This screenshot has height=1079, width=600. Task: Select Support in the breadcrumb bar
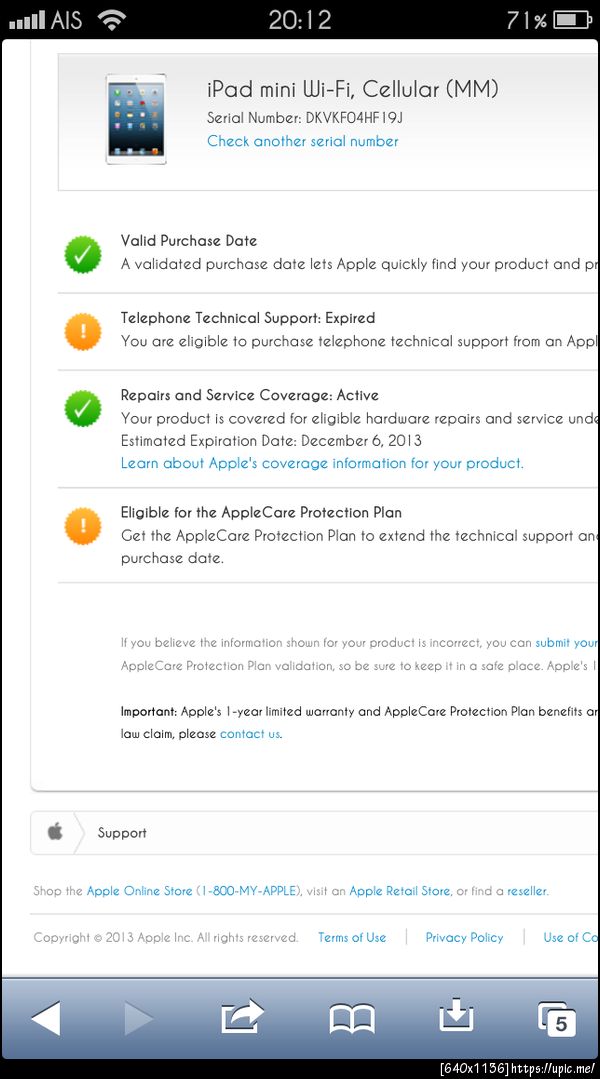[122, 833]
